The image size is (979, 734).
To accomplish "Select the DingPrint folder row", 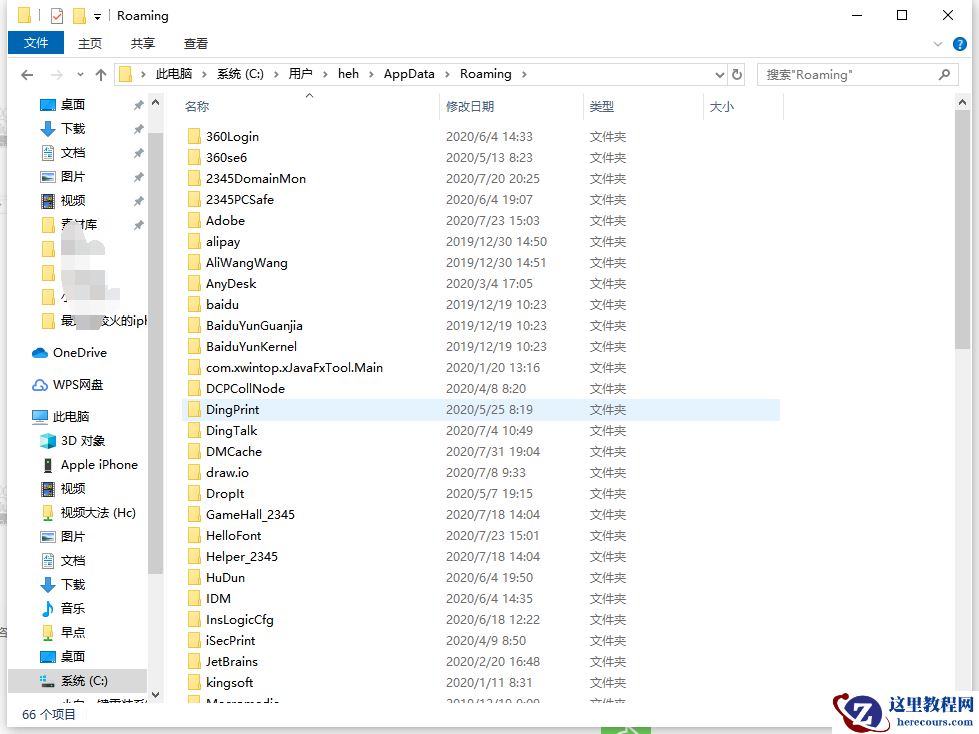I will tap(481, 409).
